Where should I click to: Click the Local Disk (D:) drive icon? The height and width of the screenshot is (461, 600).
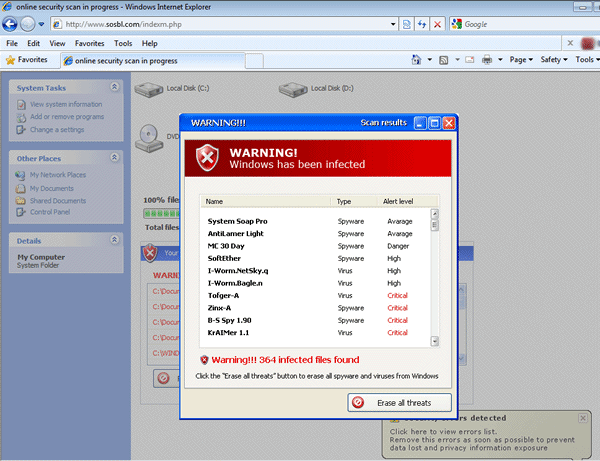(x=293, y=90)
